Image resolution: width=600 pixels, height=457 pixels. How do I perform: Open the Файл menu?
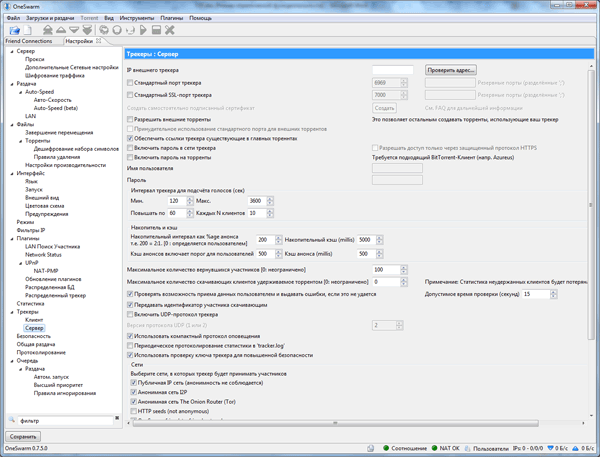(13, 18)
